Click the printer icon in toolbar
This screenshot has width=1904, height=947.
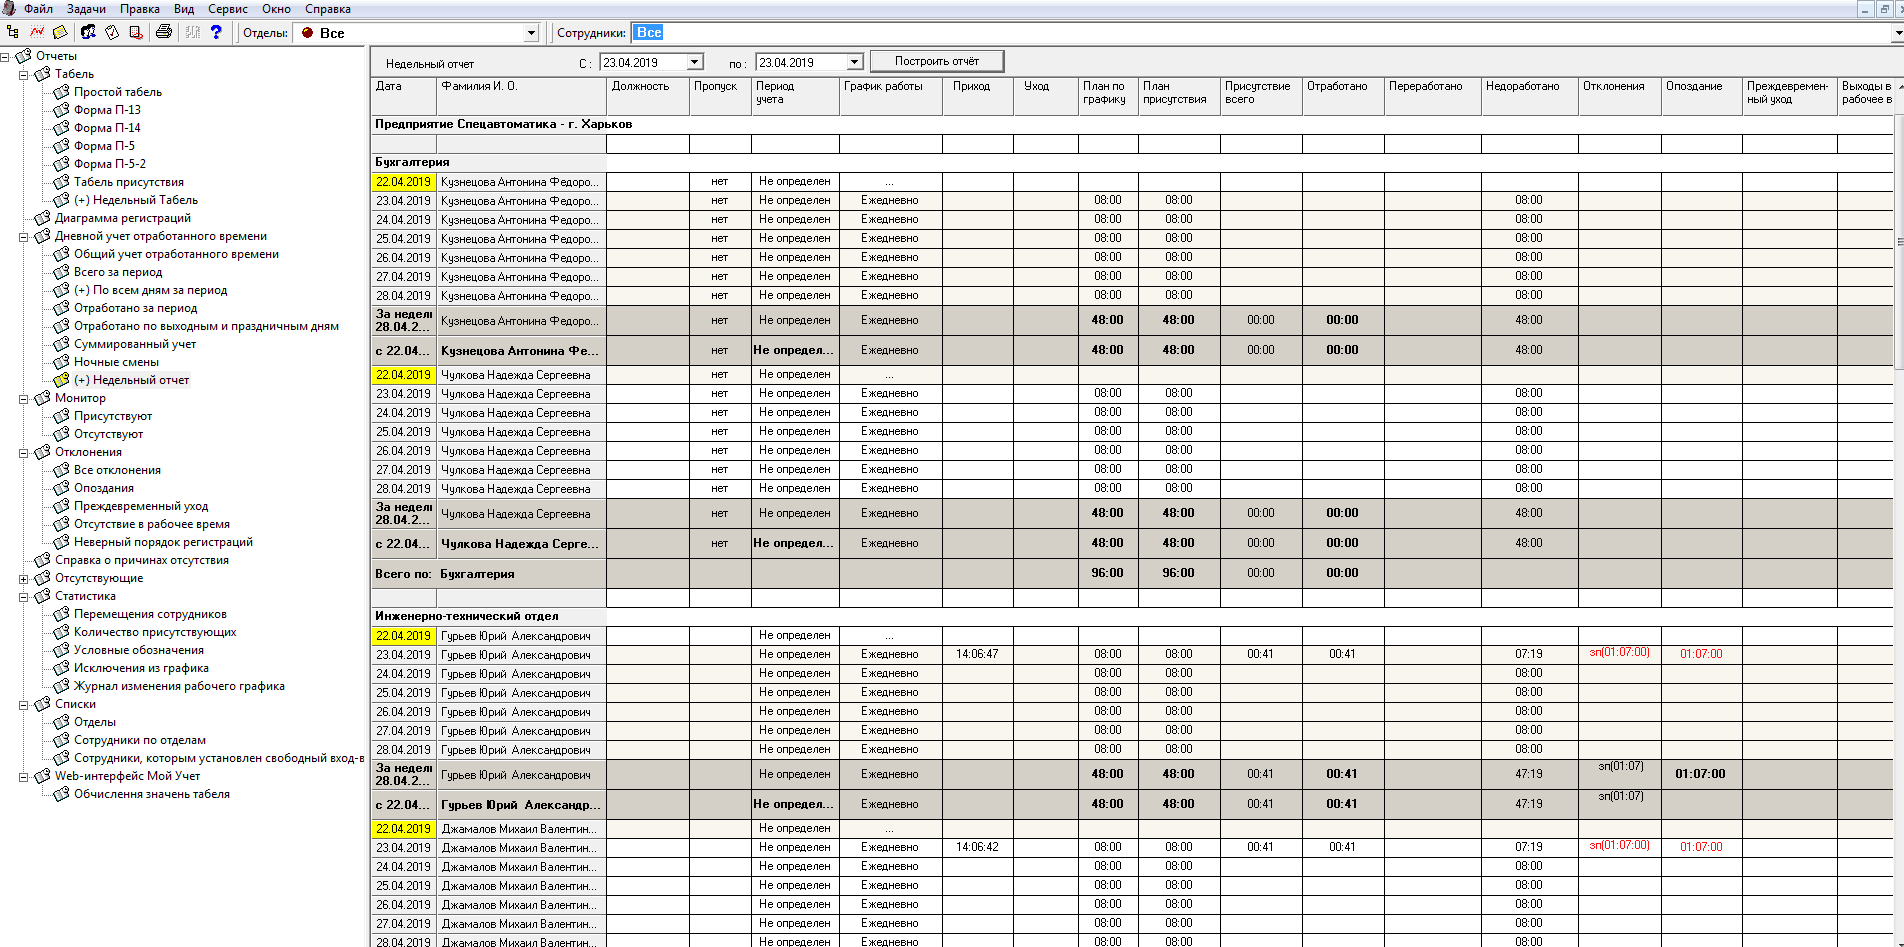click(x=164, y=32)
